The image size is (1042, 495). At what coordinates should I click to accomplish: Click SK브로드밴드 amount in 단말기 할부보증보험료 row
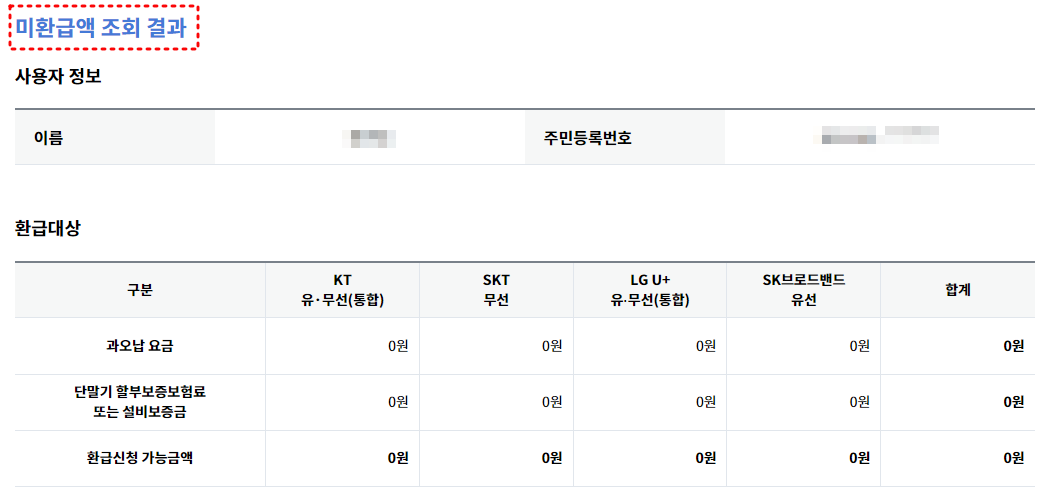[859, 402]
